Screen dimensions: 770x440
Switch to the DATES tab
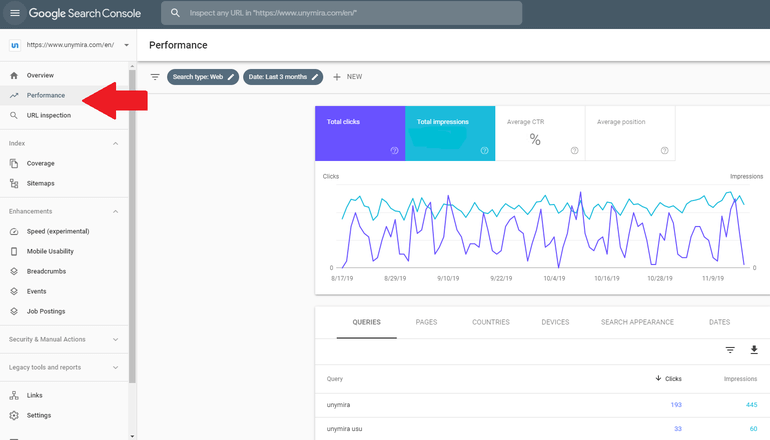coord(719,323)
